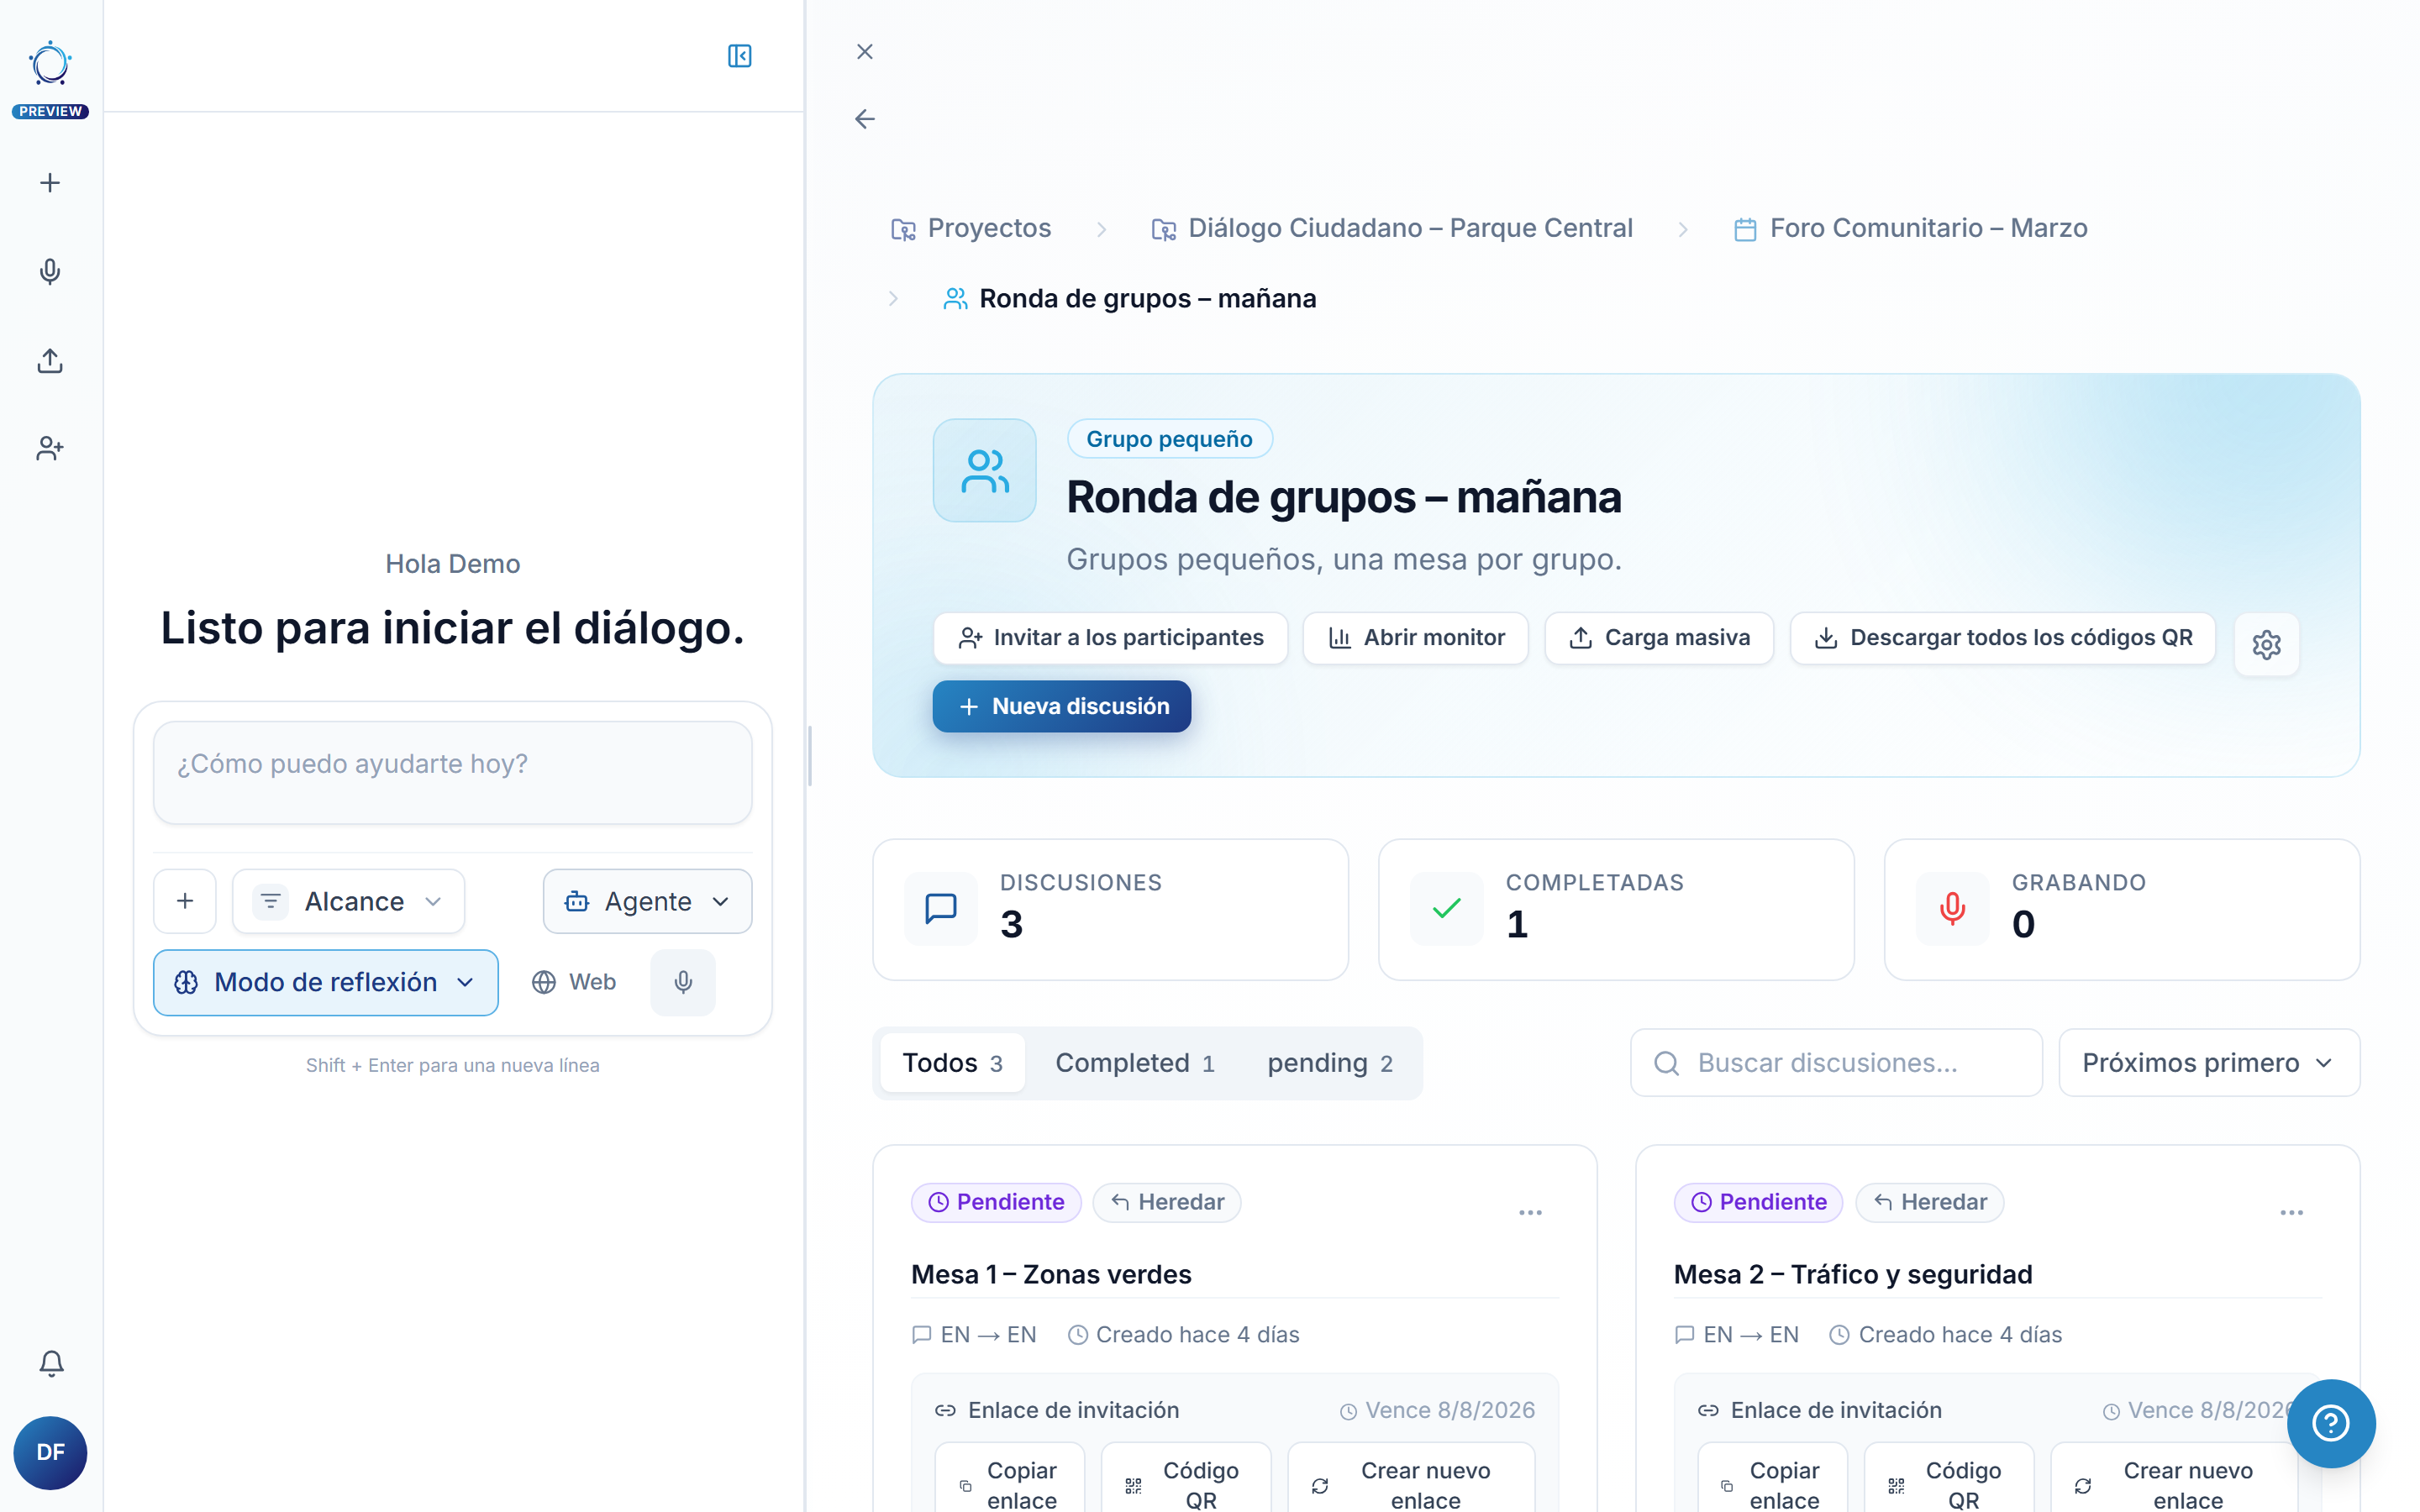Image resolution: width=2420 pixels, height=1512 pixels.
Task: Click the Grupo pequeño tag
Action: [1169, 438]
